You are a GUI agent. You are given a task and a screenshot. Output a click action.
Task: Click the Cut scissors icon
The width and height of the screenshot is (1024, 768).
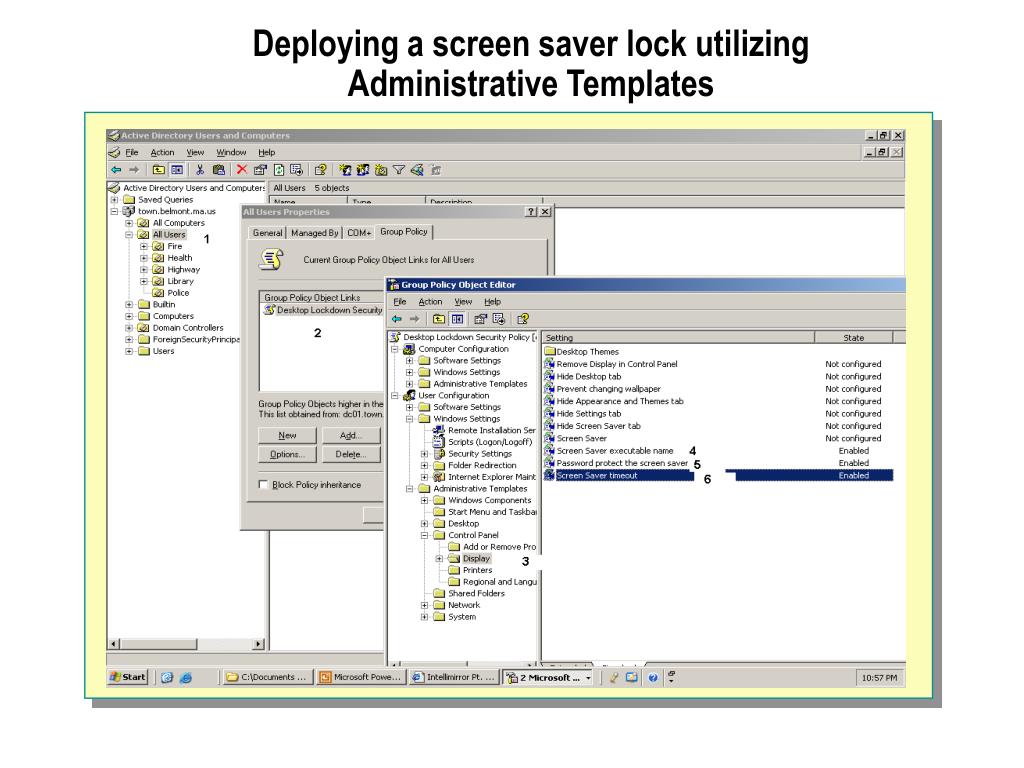click(200, 170)
